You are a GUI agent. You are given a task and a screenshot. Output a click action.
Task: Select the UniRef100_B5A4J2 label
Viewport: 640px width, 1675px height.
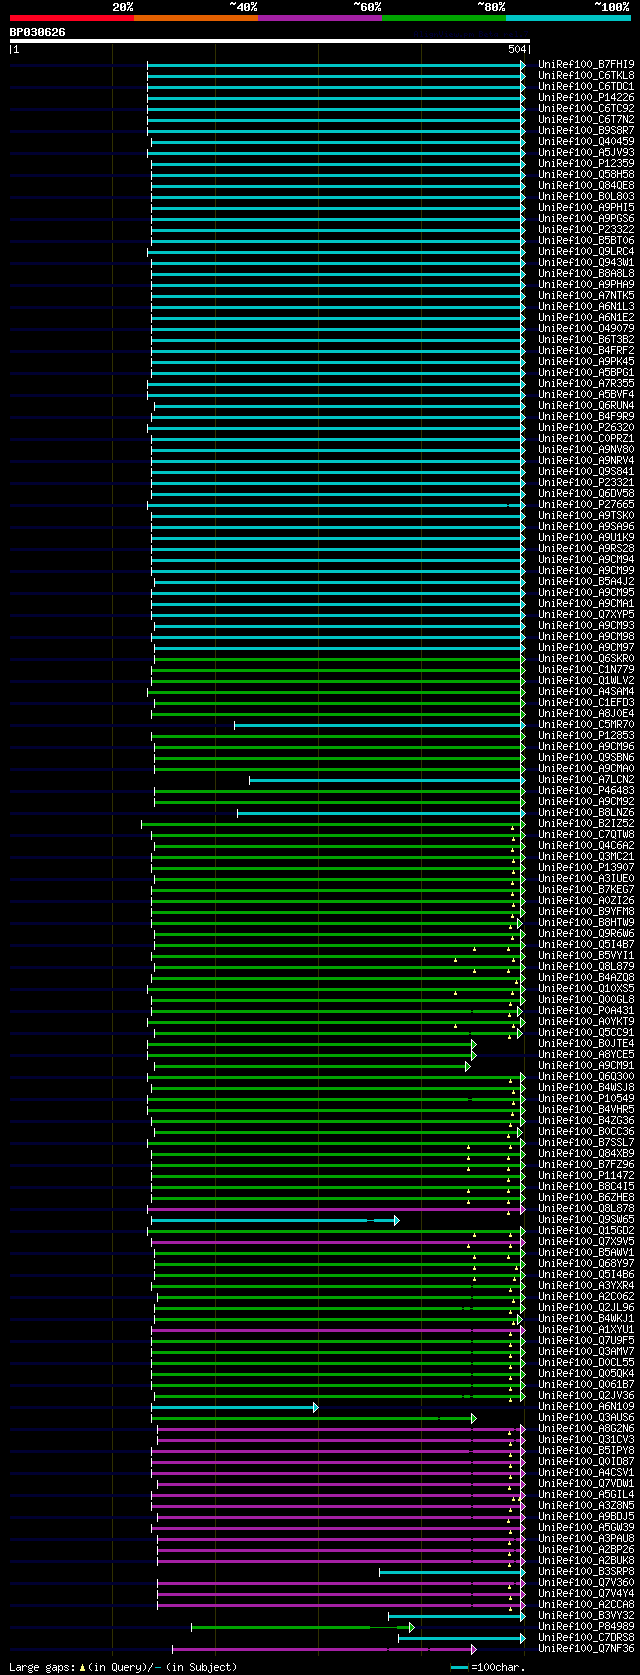tap(586, 581)
